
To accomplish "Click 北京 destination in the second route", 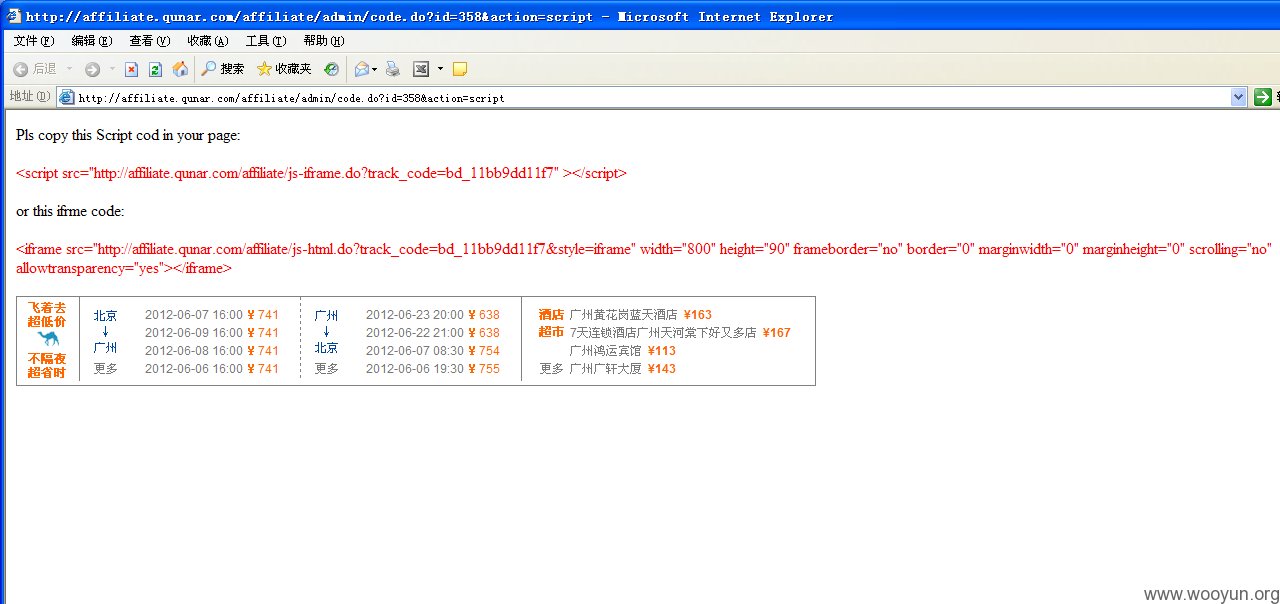I will [326, 348].
